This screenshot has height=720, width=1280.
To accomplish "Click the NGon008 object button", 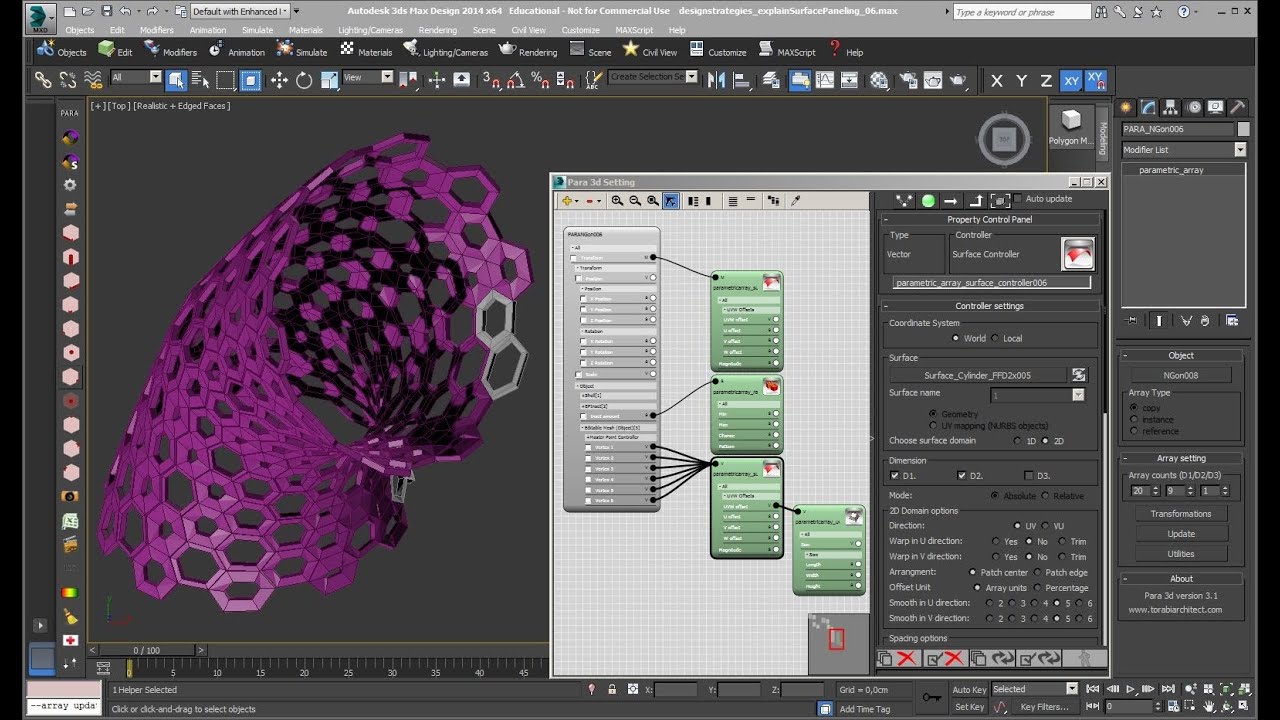I will pos(1181,375).
